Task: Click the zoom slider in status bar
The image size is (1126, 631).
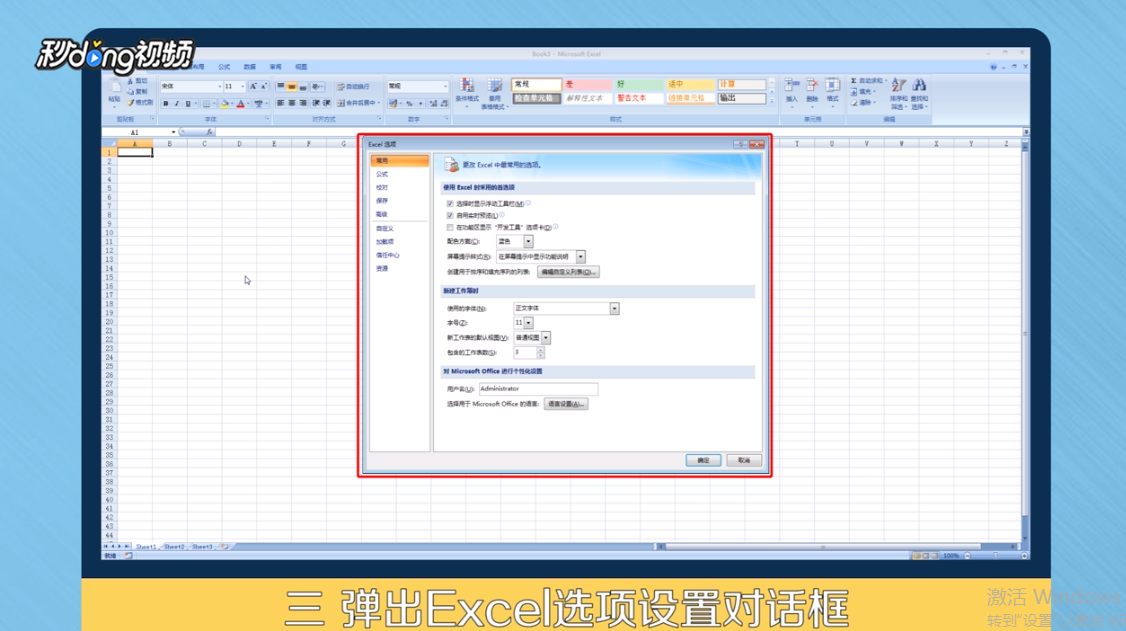Action: [995, 556]
